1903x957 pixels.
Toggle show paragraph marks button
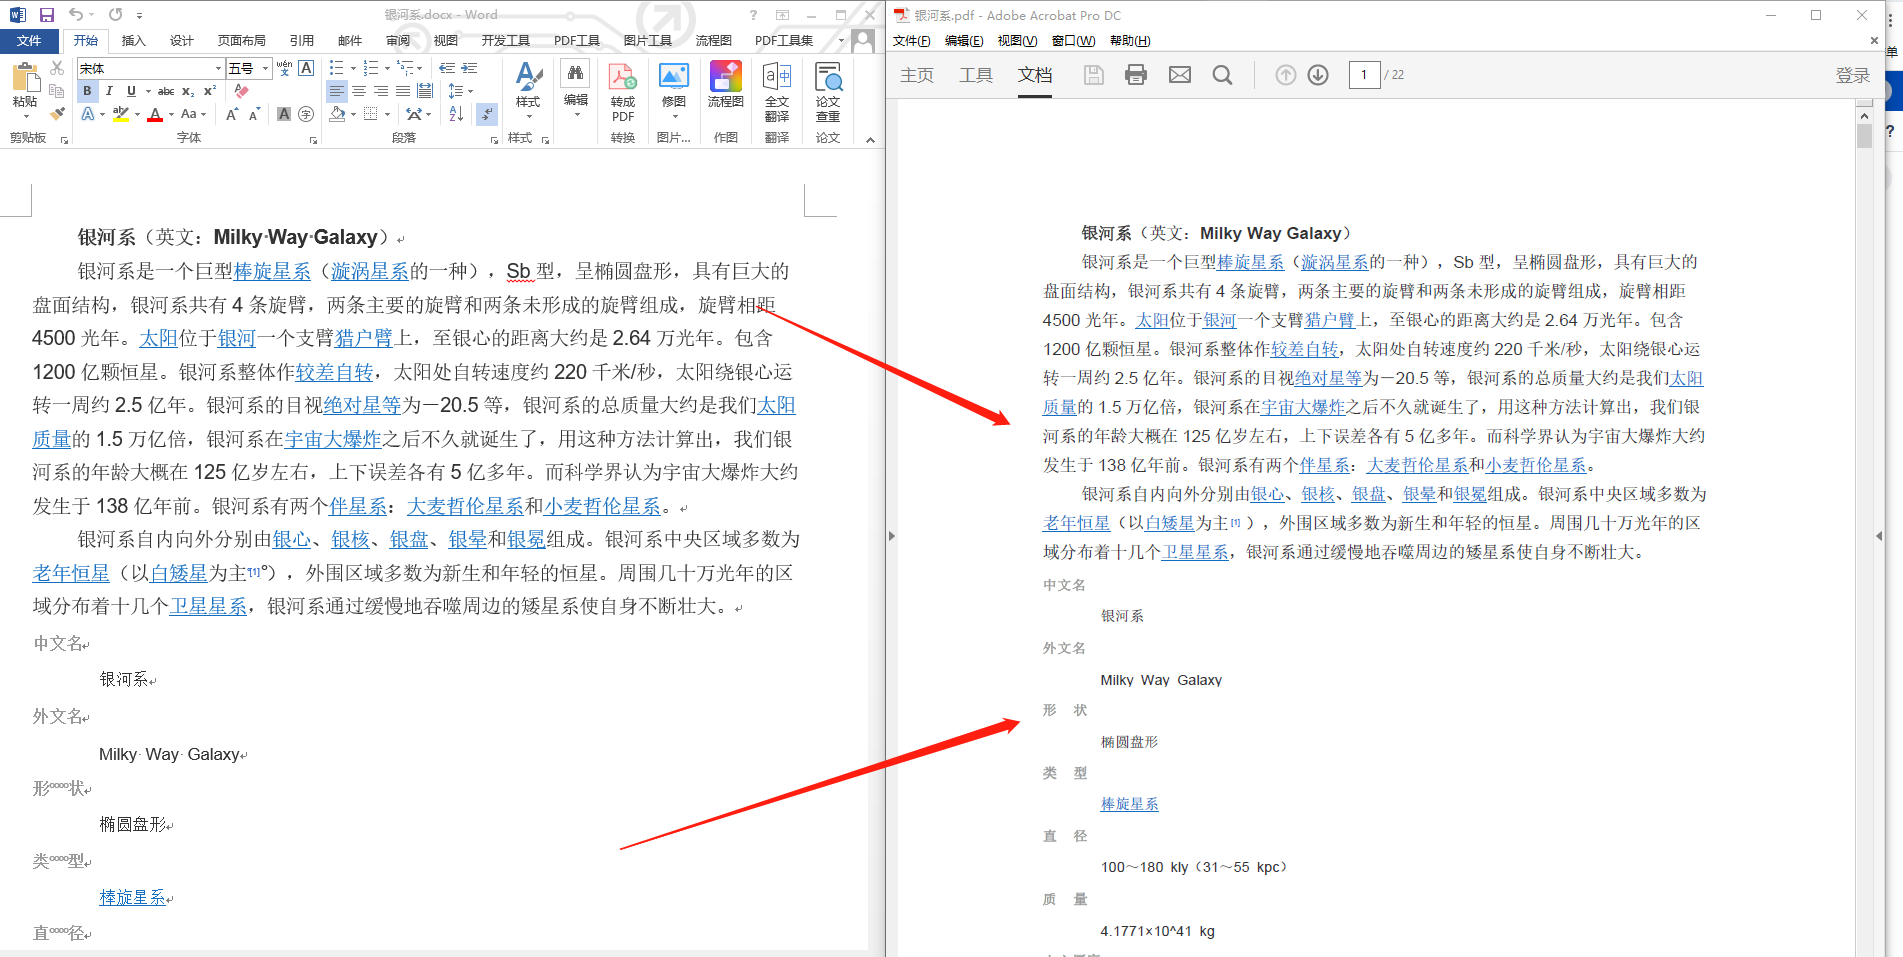click(486, 114)
